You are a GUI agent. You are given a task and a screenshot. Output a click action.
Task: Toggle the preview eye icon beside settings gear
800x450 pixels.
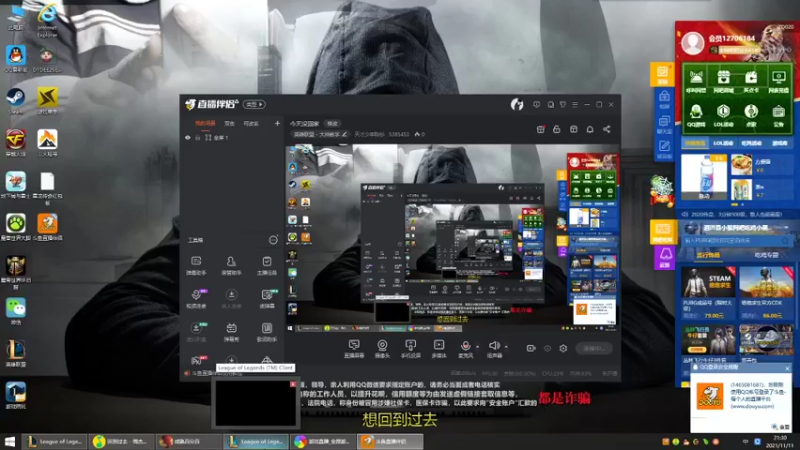[x=547, y=348]
